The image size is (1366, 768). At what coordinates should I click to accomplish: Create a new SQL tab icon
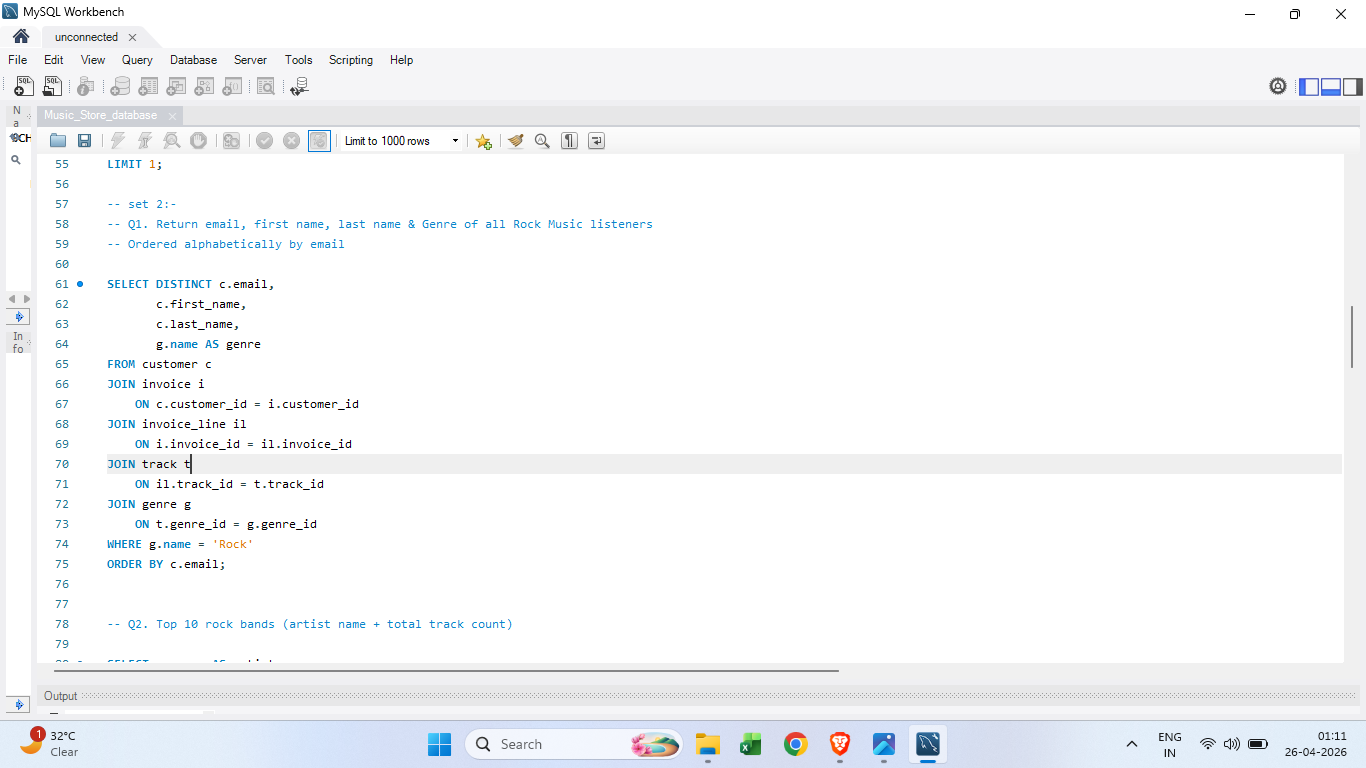point(23,87)
